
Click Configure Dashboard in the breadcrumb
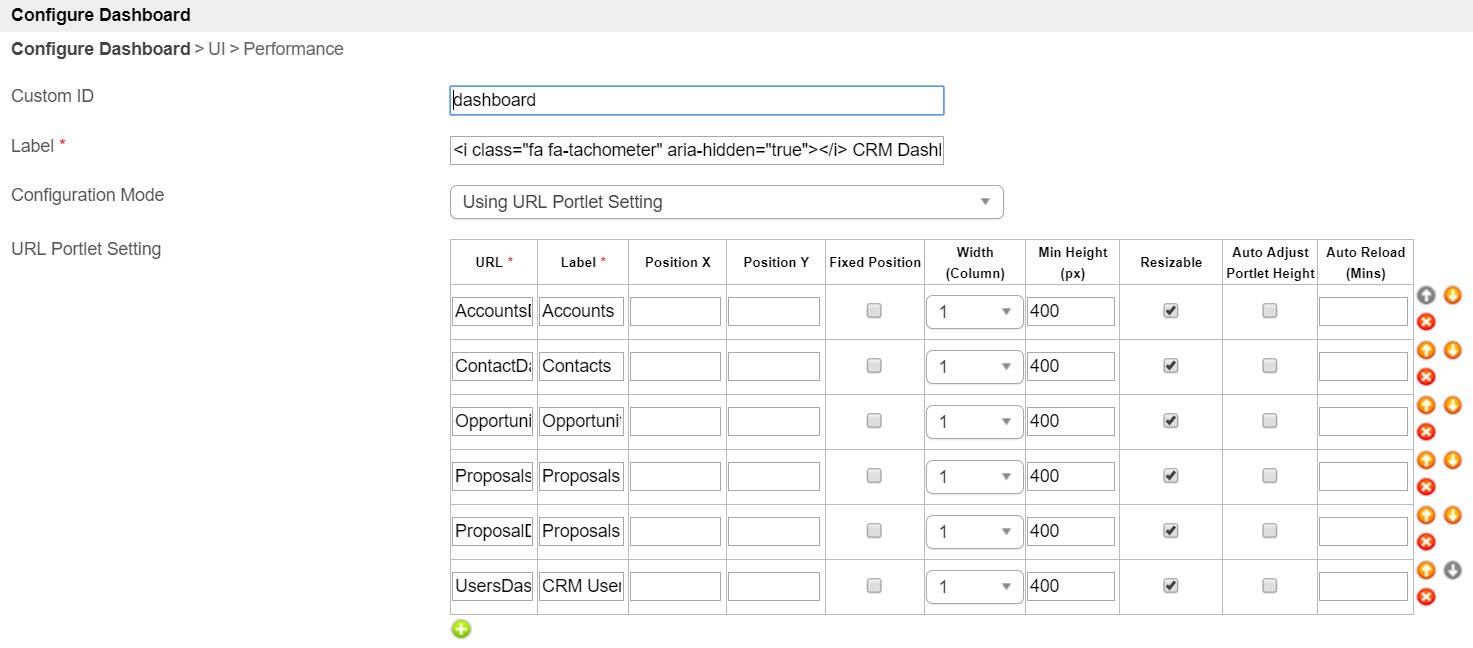pyautogui.click(x=100, y=49)
